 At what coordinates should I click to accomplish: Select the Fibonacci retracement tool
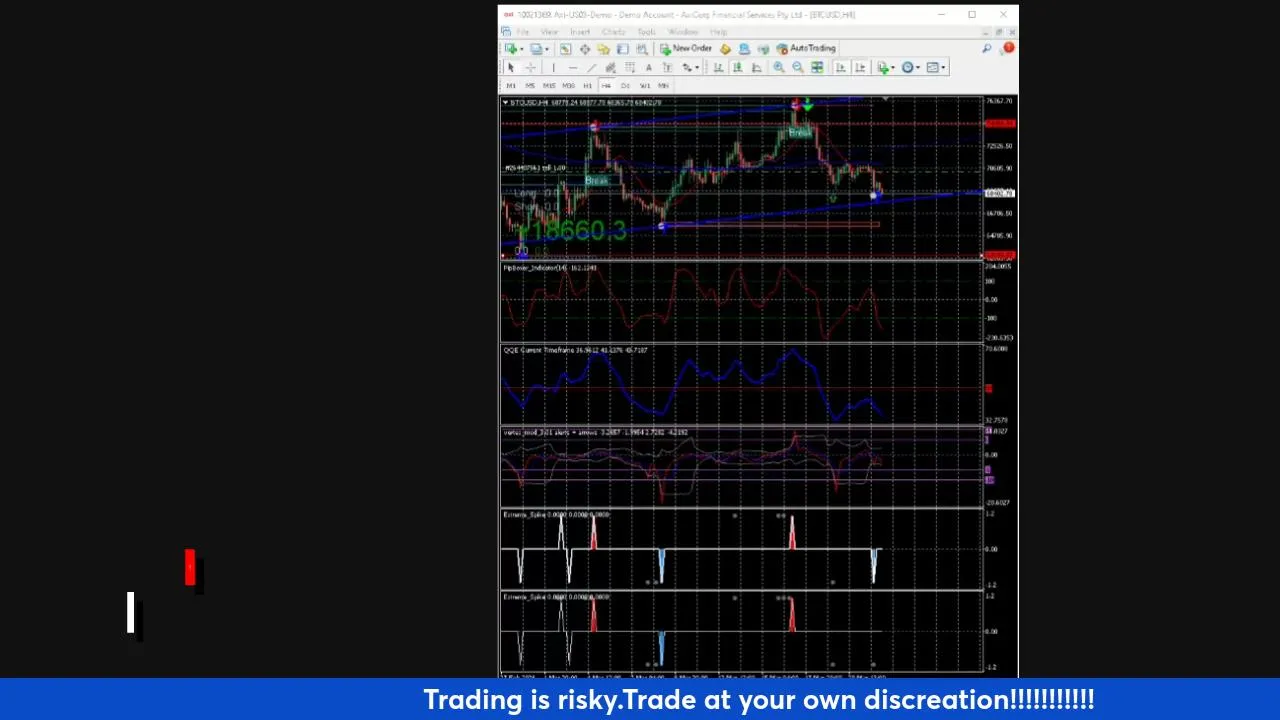pos(630,67)
